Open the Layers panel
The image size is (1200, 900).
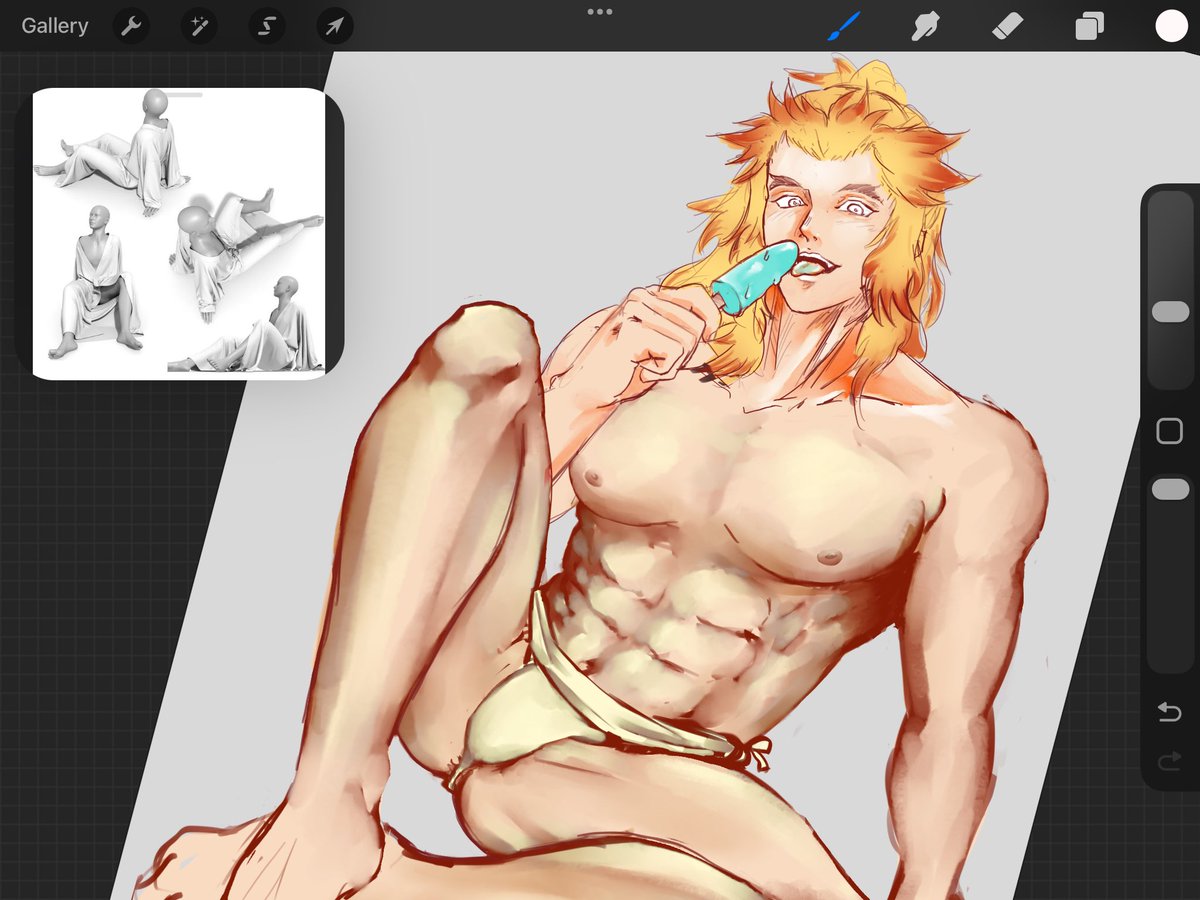pyautogui.click(x=1089, y=26)
